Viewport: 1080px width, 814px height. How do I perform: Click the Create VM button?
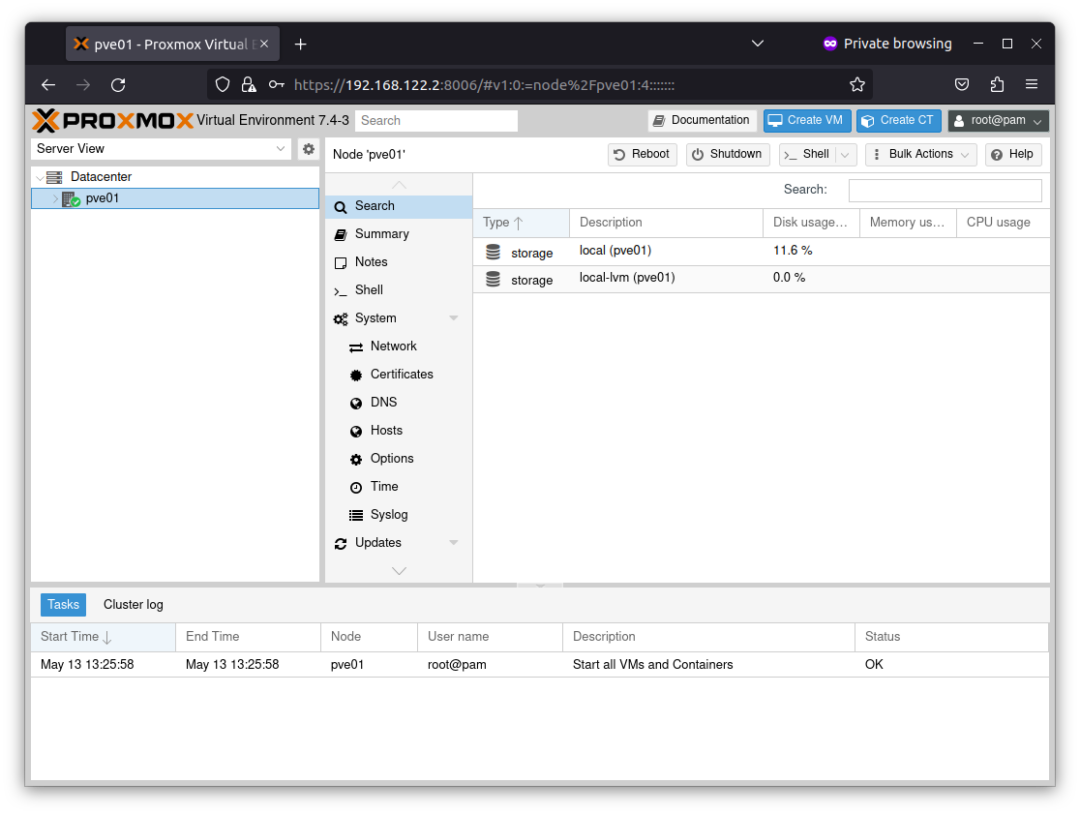[806, 120]
